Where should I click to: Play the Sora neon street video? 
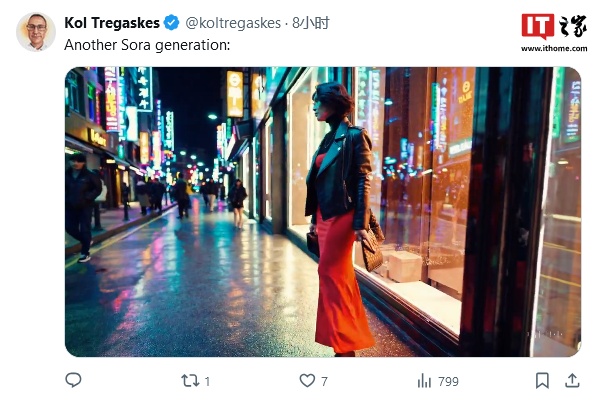323,212
